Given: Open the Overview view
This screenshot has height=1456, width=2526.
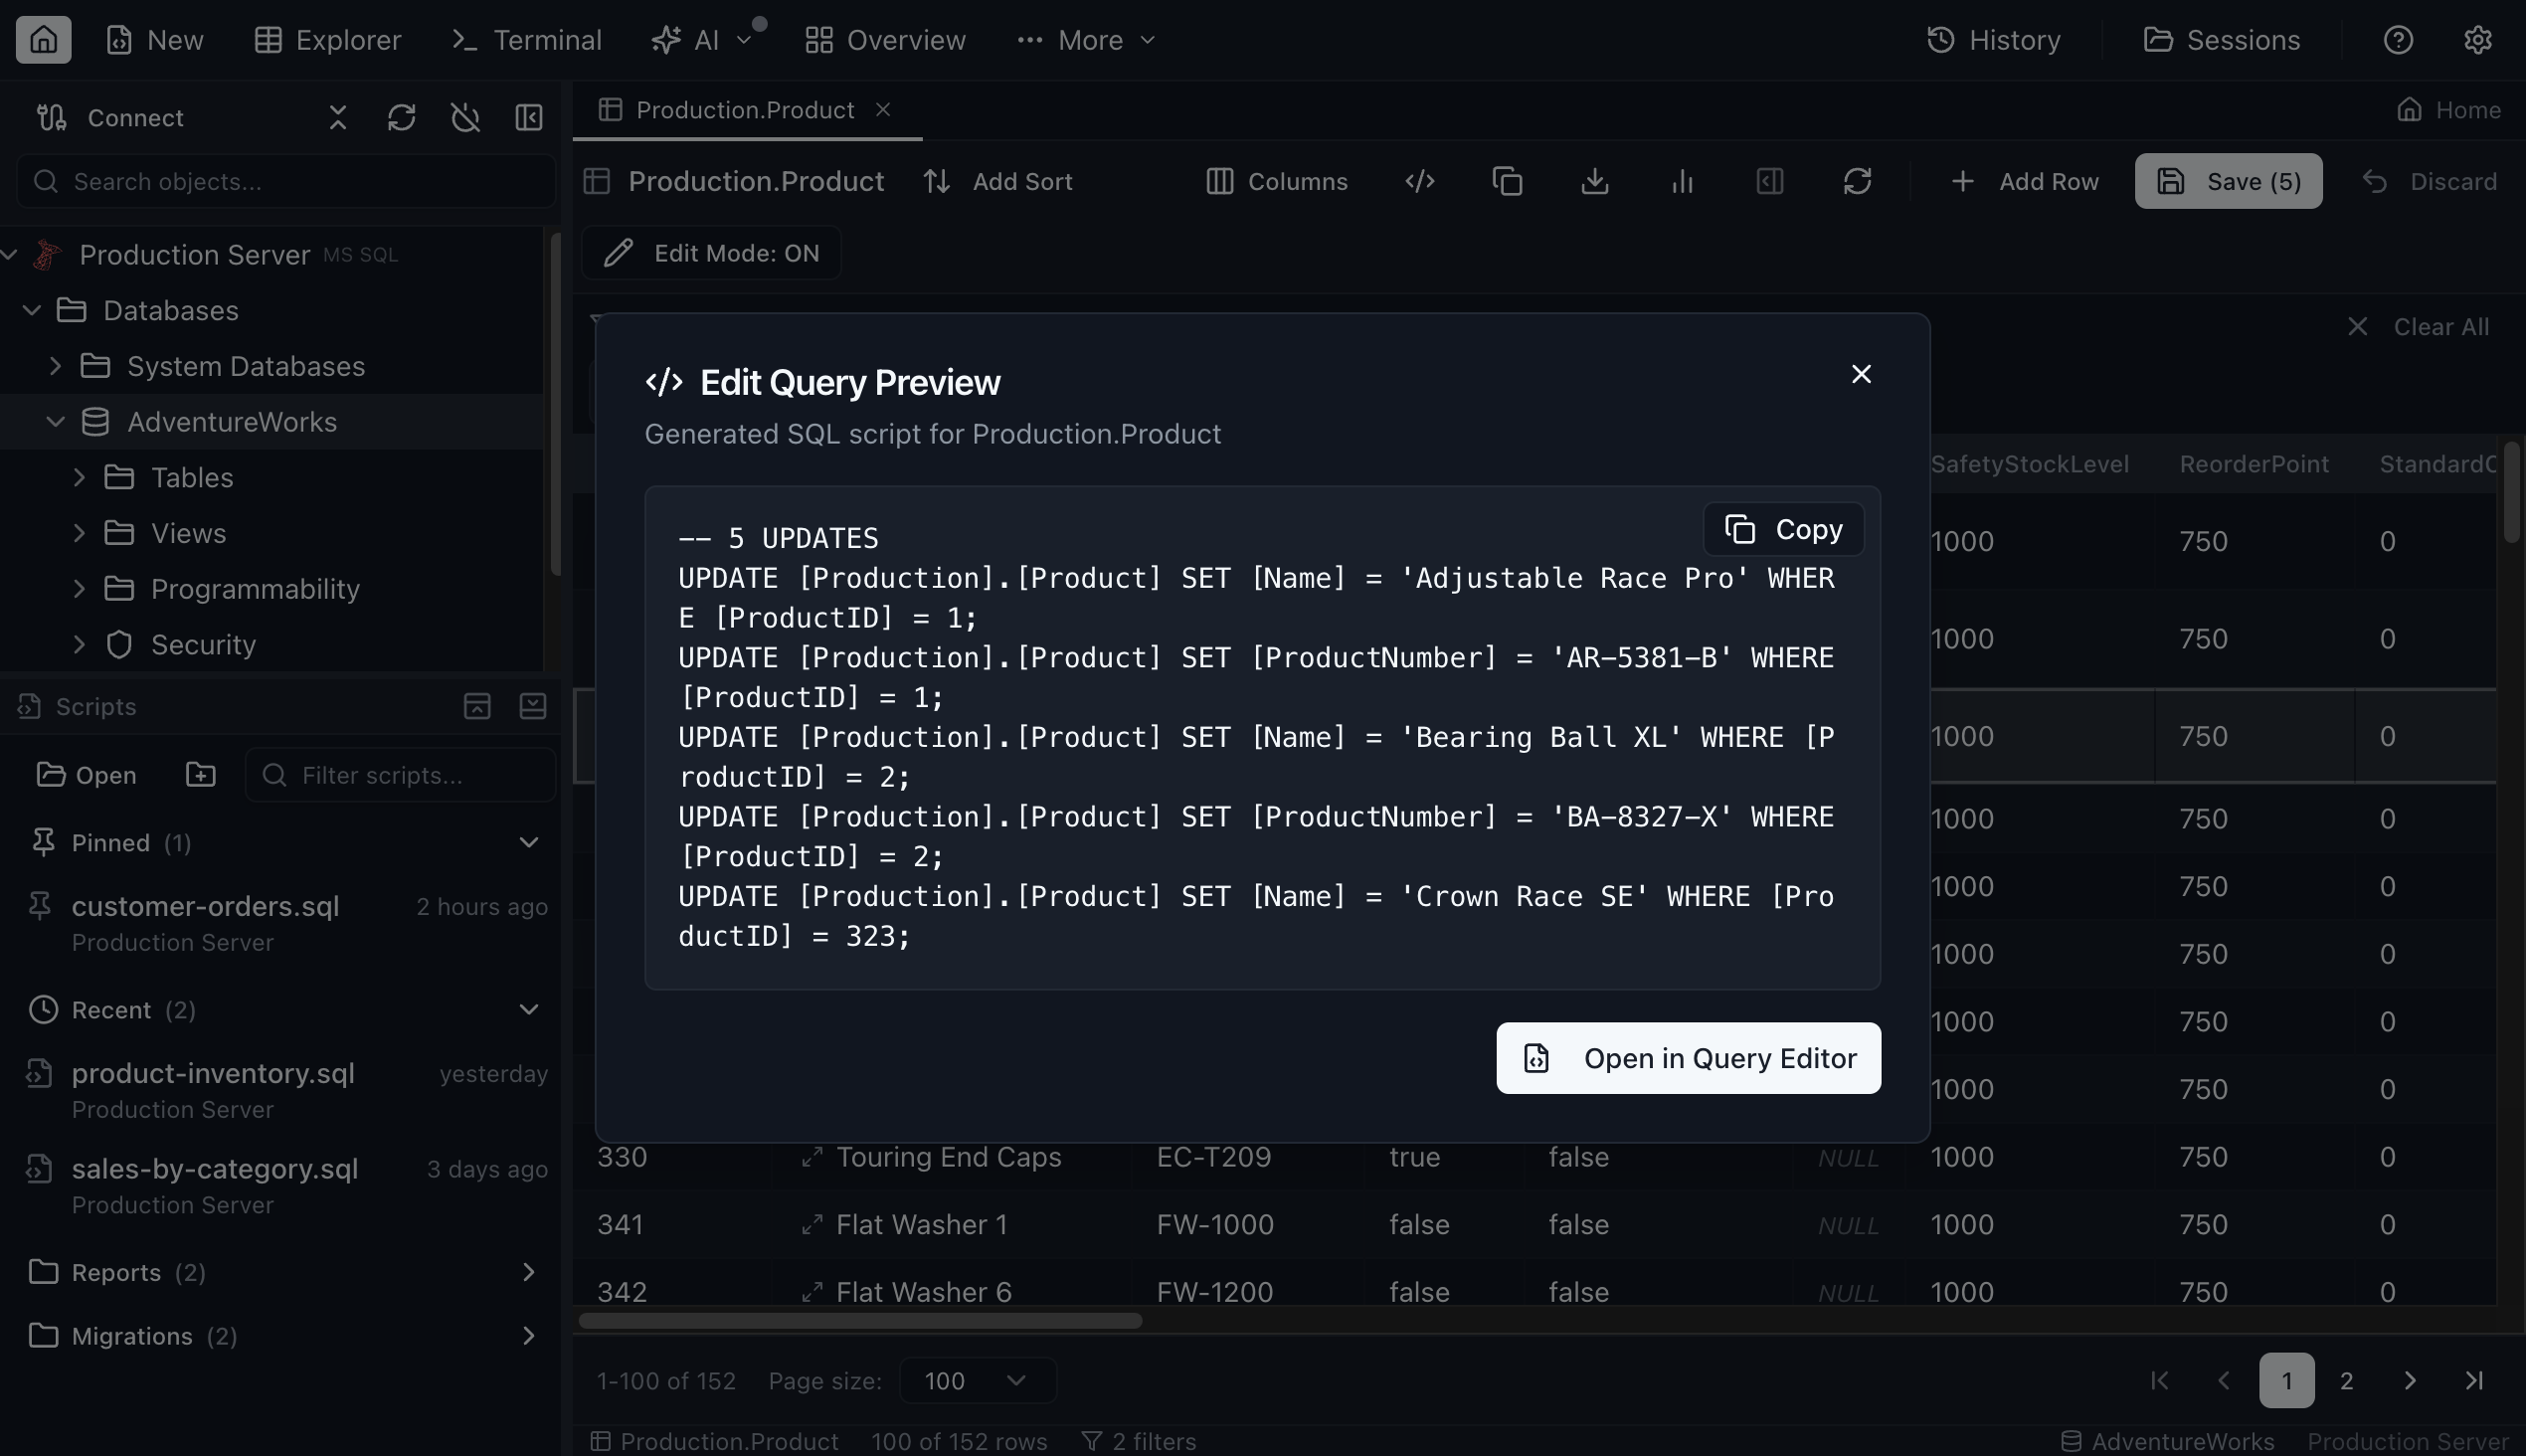Looking at the screenshot, I should (x=883, y=40).
